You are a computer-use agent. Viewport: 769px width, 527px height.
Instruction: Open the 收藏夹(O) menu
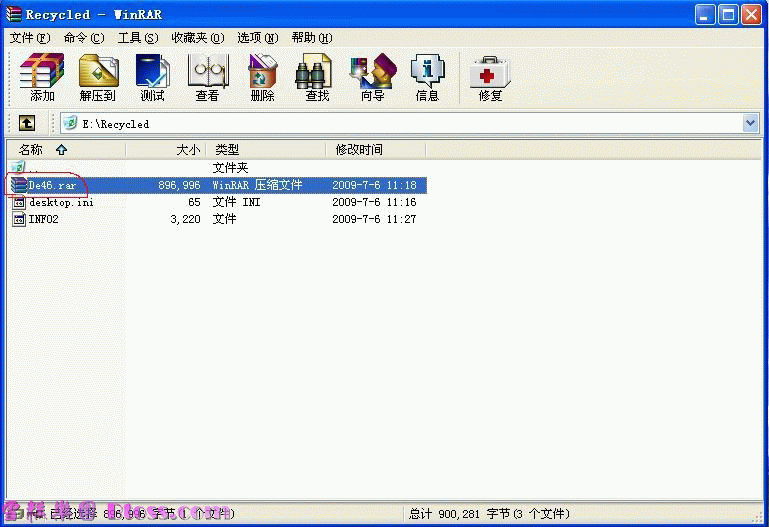(198, 38)
